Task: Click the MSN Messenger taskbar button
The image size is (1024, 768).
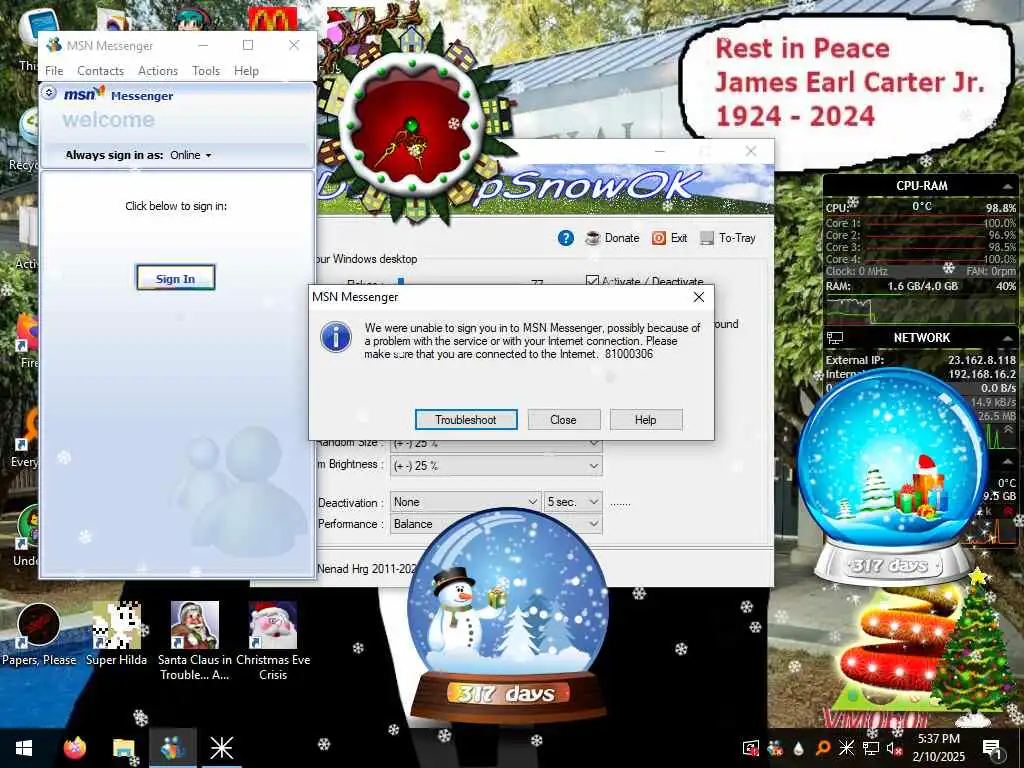Action: click(x=172, y=748)
